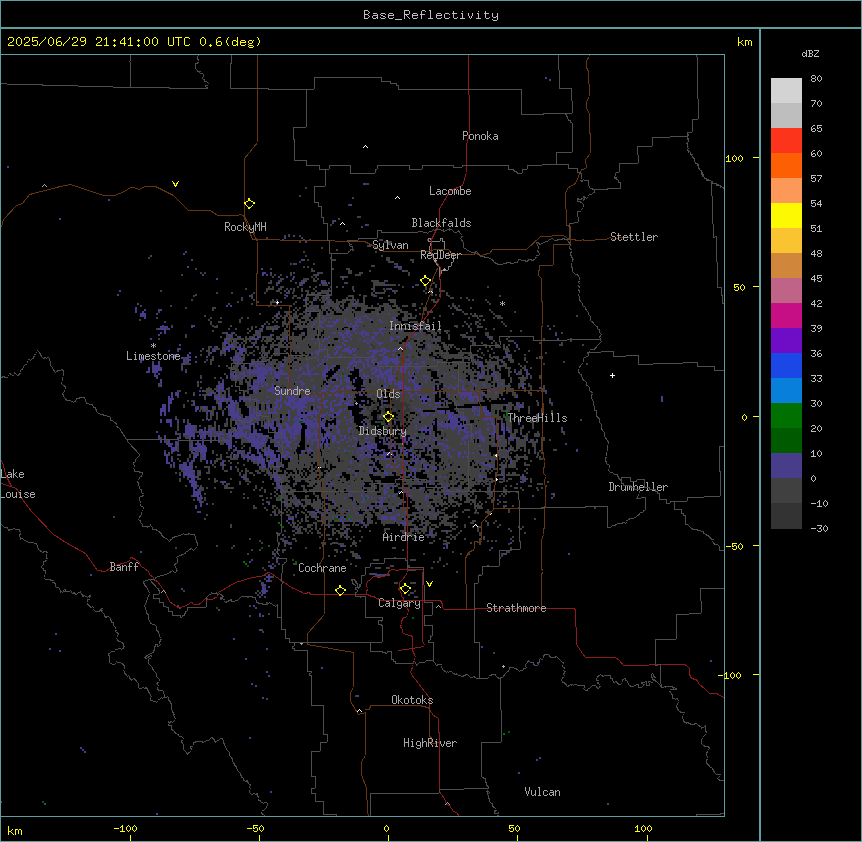862x842 pixels.
Task: Click the yellow diamond marker south of RedDeer
Action: (425, 281)
